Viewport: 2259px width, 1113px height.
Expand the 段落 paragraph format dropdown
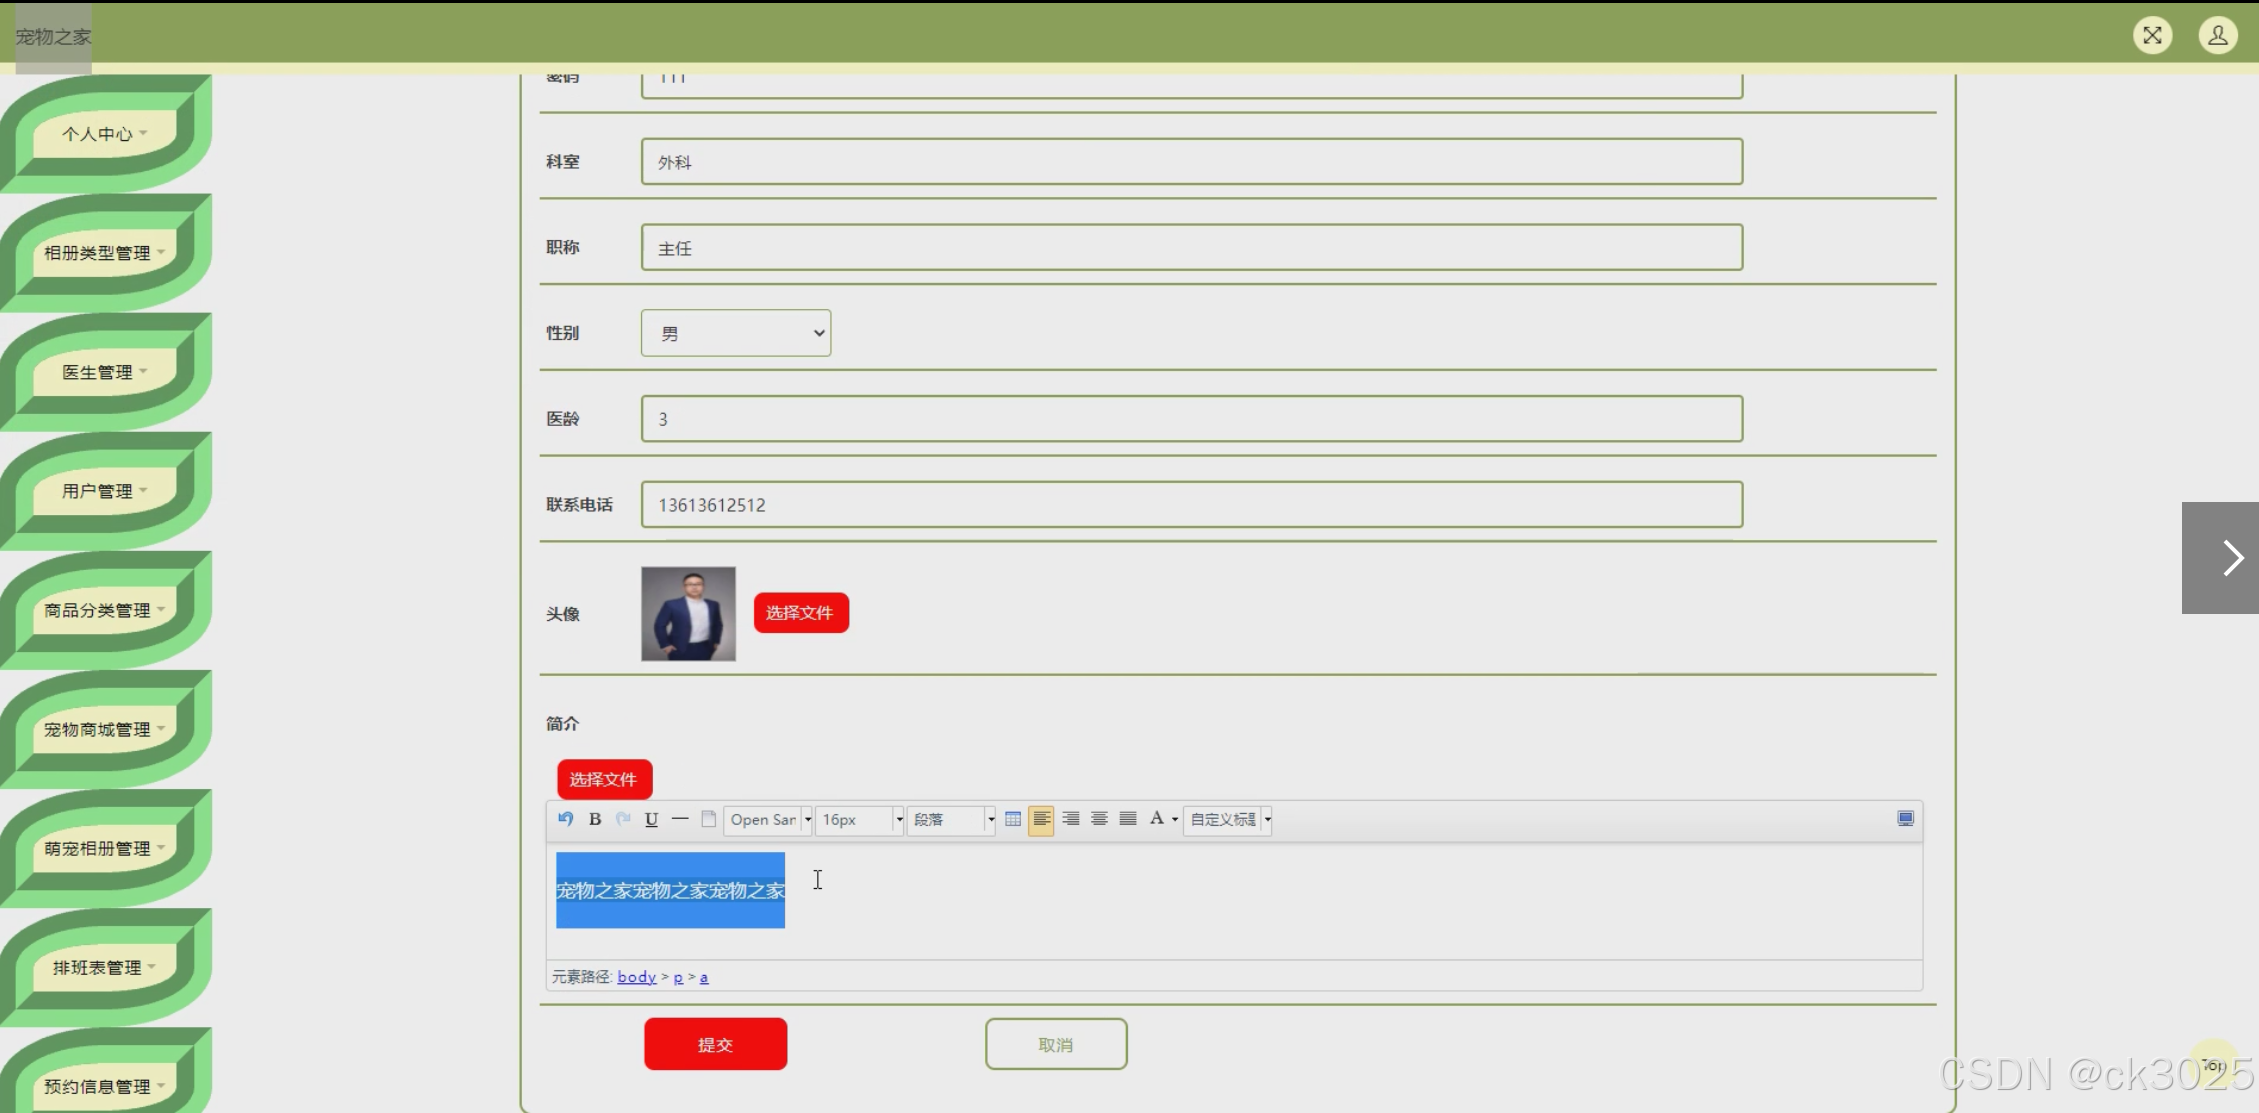pos(990,819)
